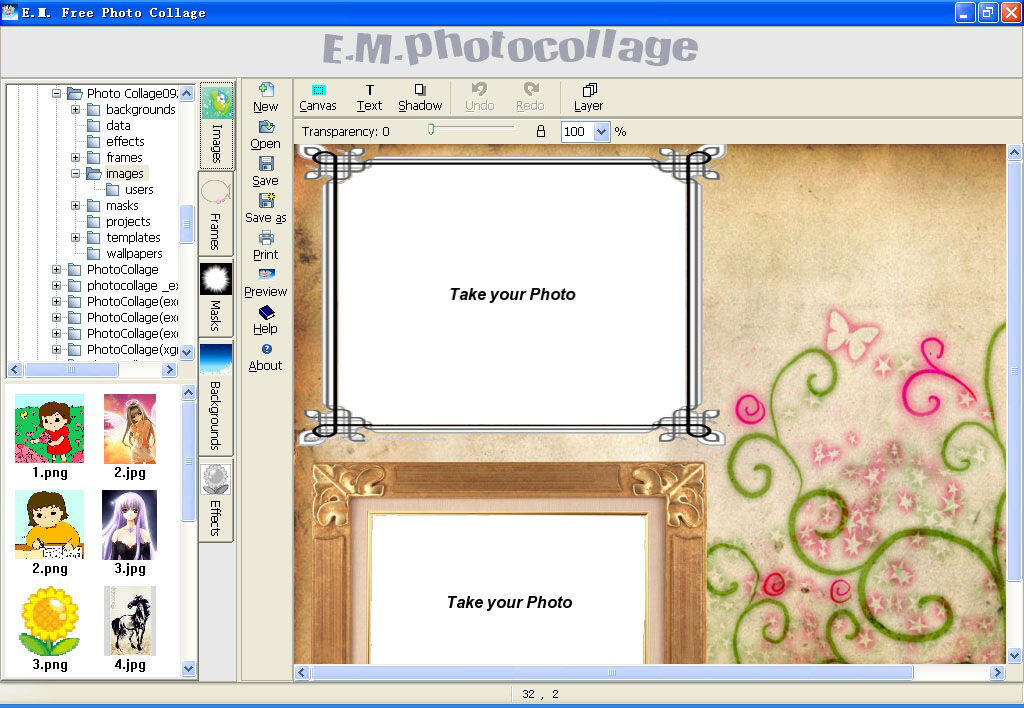The width and height of the screenshot is (1024, 708).
Task: Open a file with the Open icon
Action: coord(266,127)
